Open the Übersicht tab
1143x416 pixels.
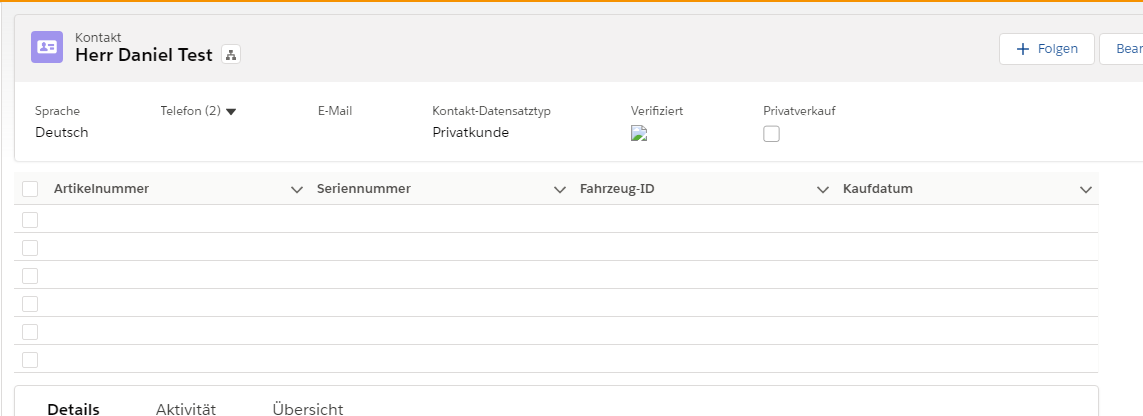point(307,408)
